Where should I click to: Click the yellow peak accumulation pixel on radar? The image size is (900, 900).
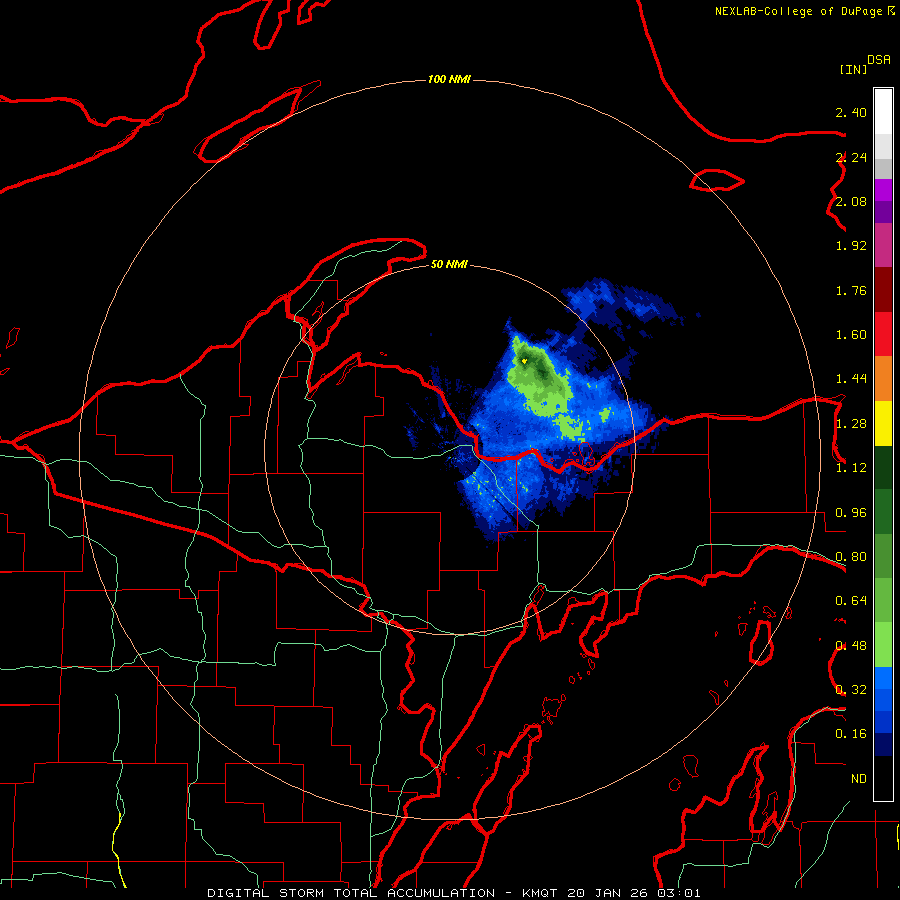524,361
